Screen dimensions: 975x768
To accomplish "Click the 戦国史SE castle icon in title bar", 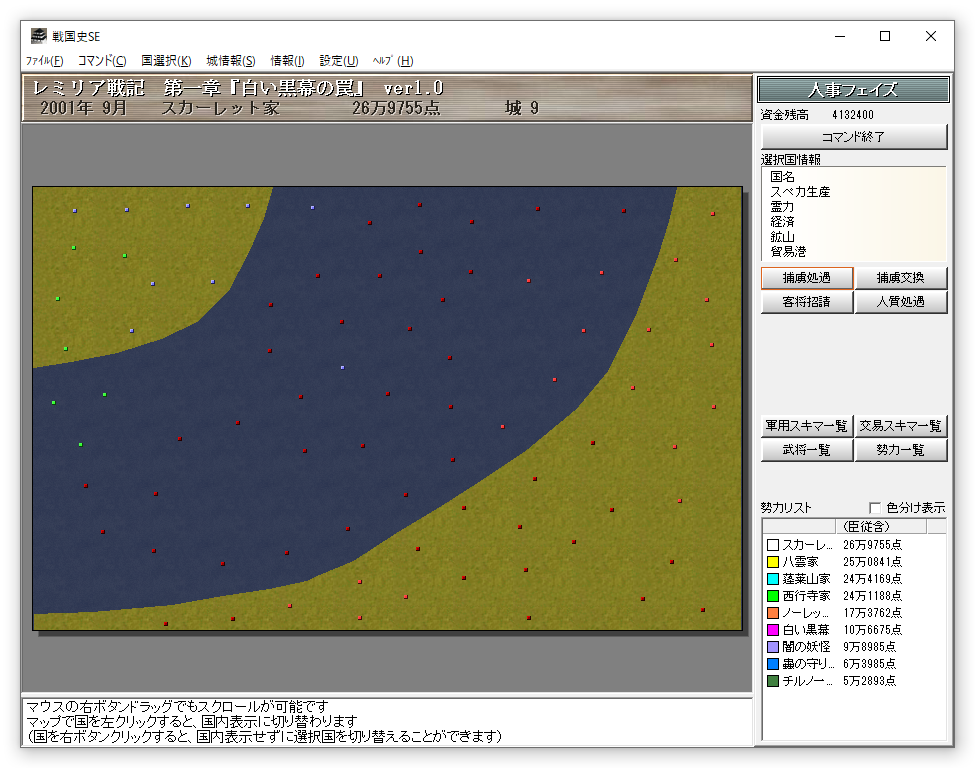I will 38,37.
